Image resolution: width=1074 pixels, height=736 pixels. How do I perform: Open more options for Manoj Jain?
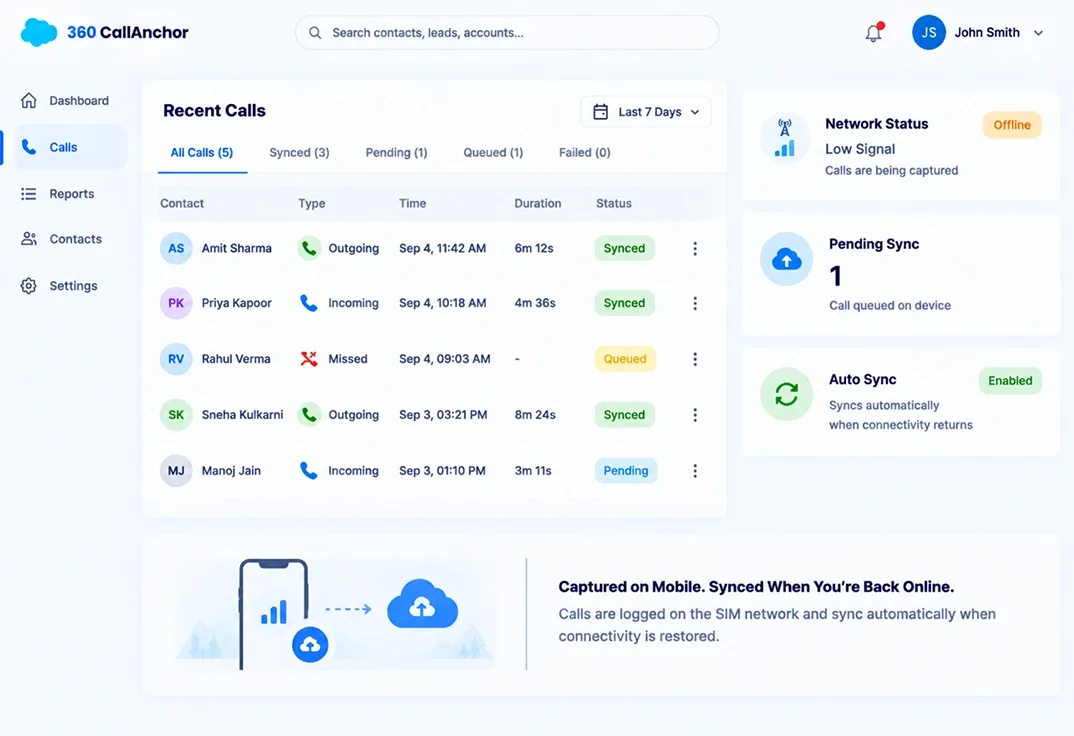coord(695,471)
